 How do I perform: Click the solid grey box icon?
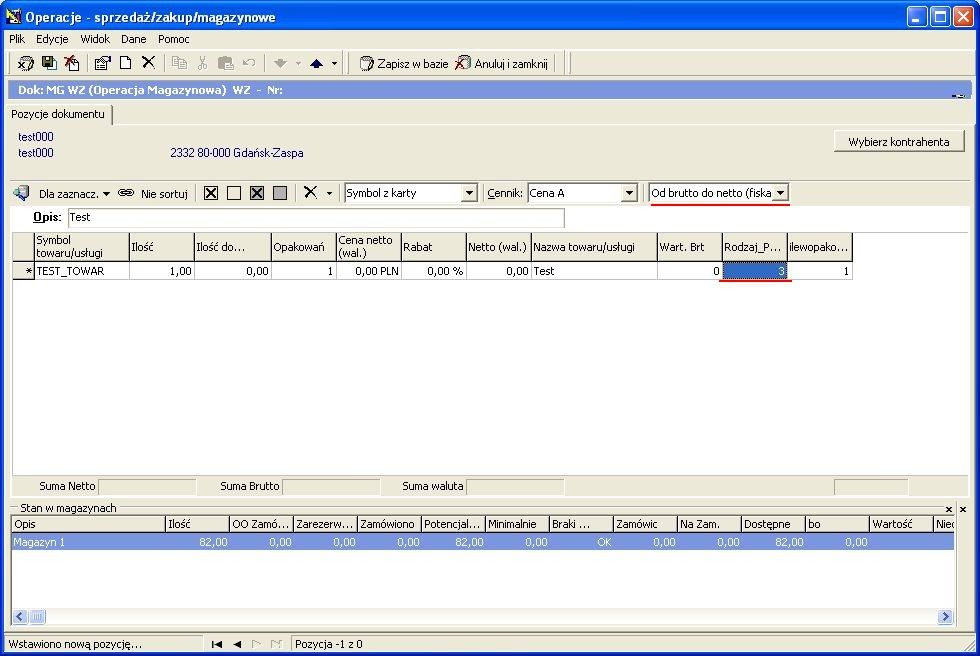pos(280,193)
